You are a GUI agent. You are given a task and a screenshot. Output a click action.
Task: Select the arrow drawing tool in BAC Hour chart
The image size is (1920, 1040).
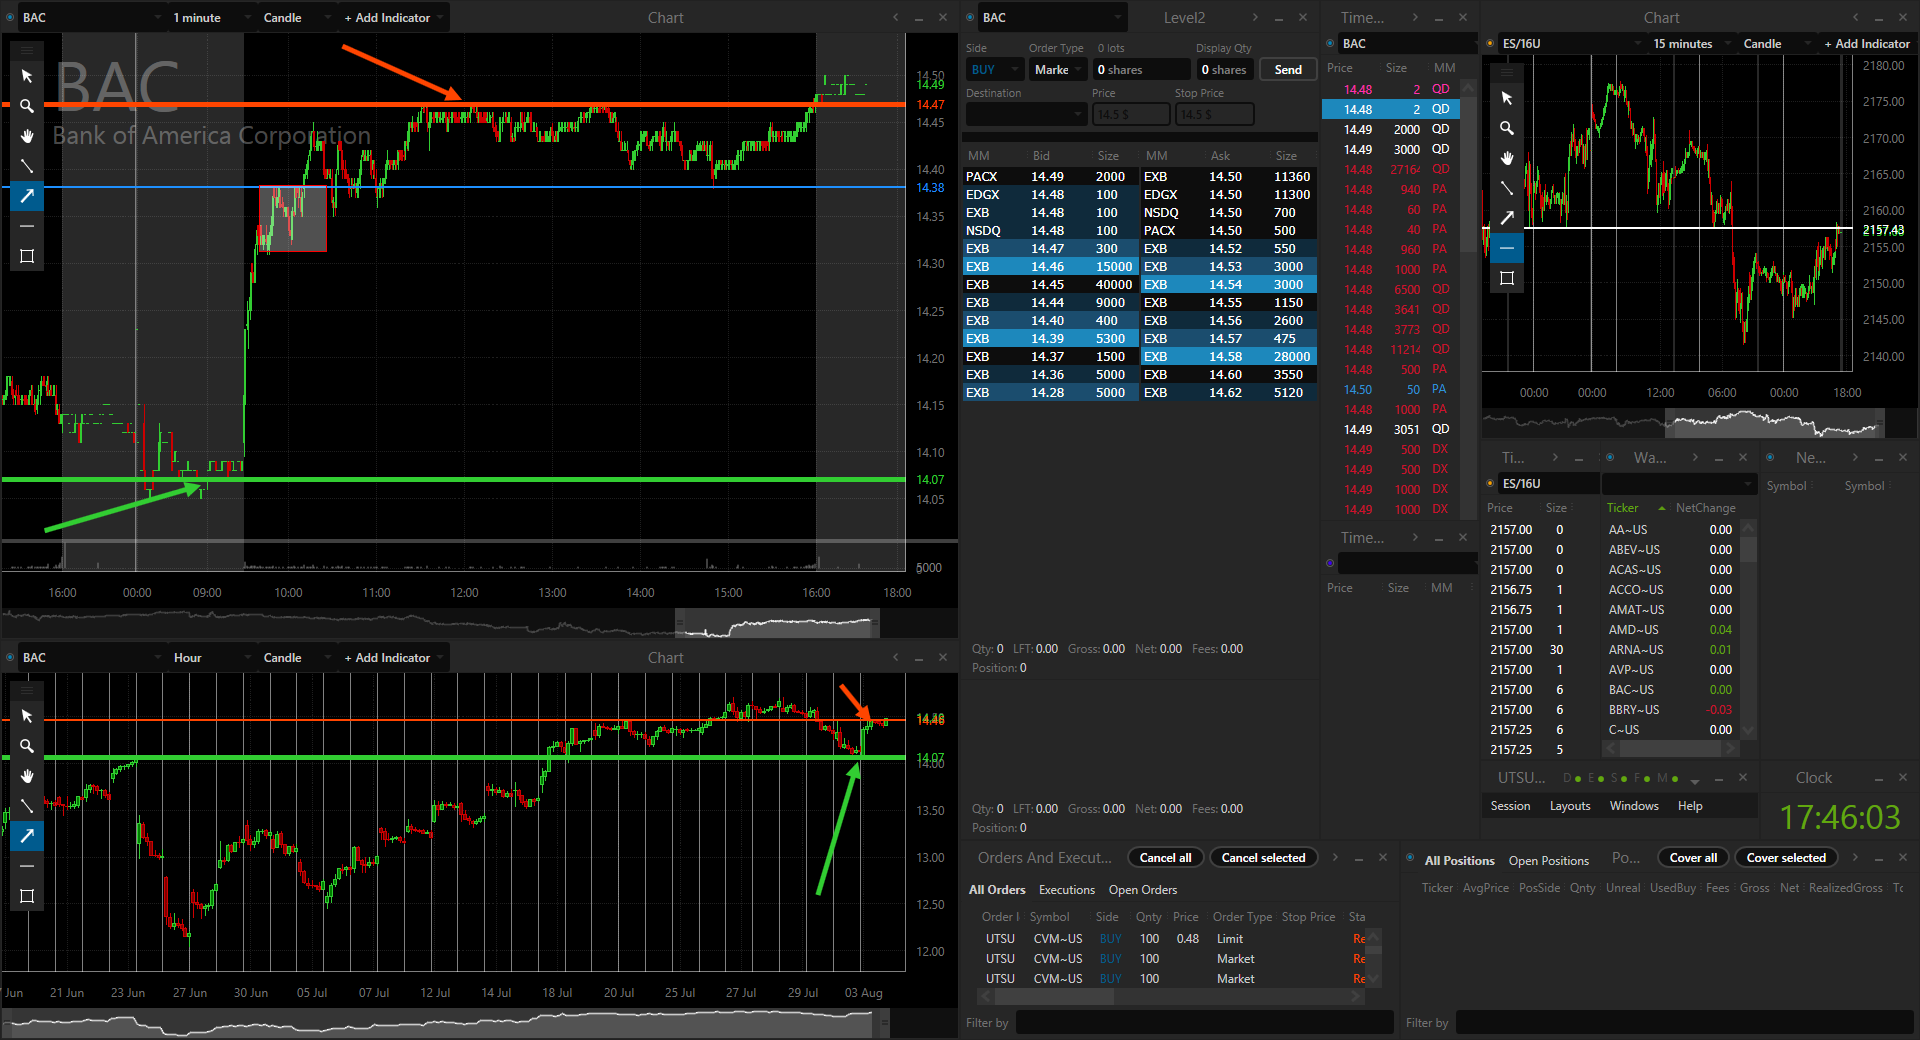[x=27, y=836]
